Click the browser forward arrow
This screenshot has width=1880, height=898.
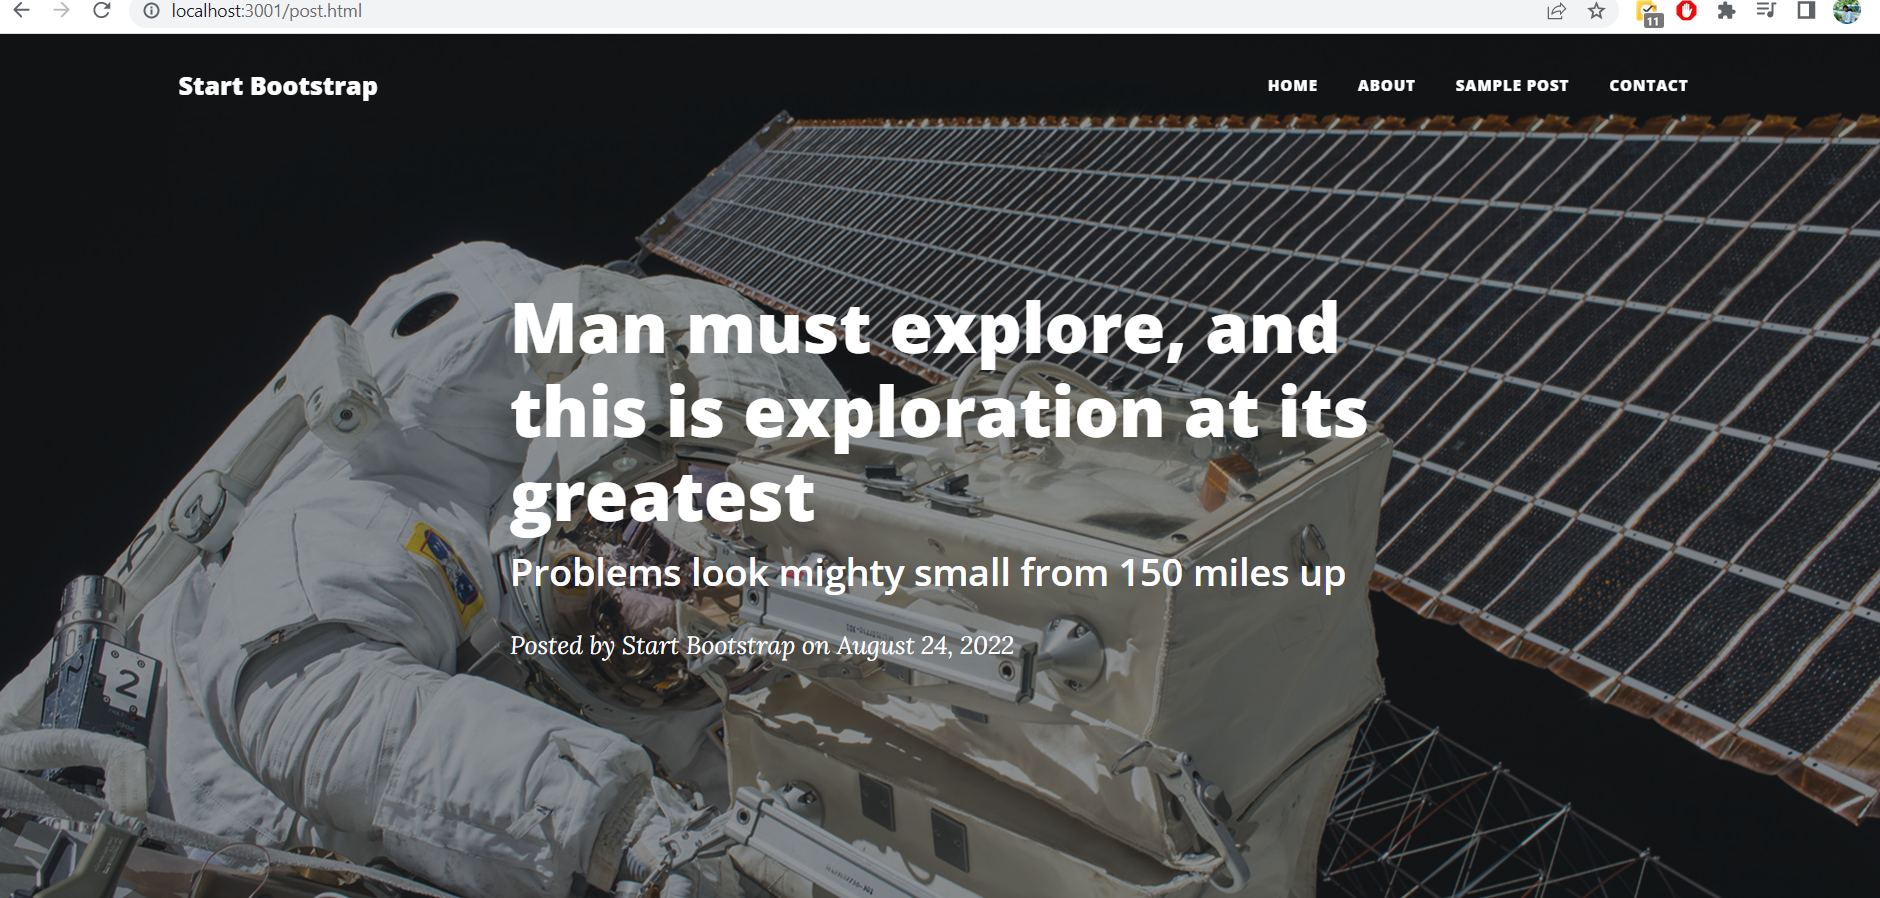61,11
